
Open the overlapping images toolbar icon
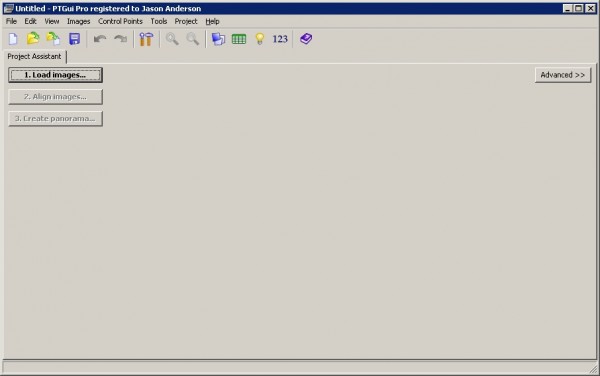(x=218, y=39)
